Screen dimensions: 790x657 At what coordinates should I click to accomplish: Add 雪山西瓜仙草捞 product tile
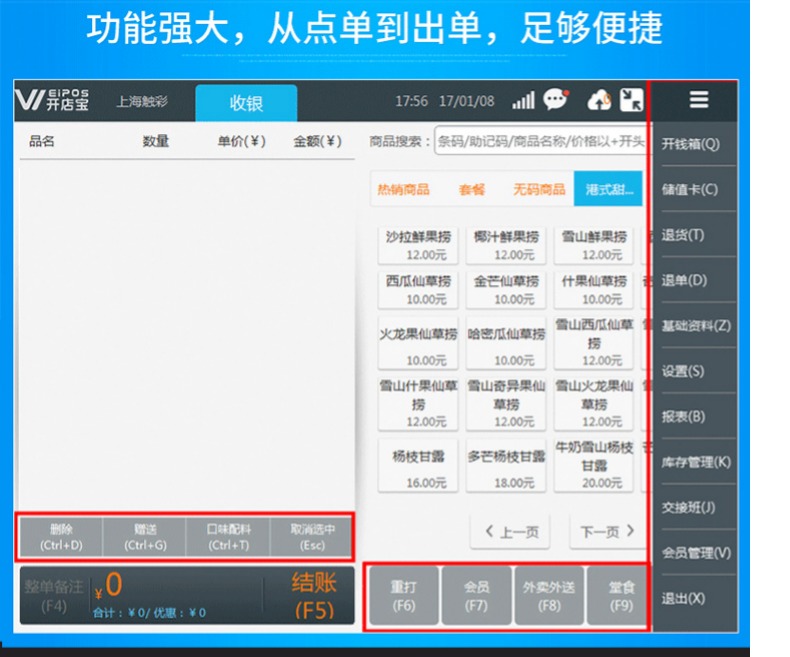[x=594, y=343]
